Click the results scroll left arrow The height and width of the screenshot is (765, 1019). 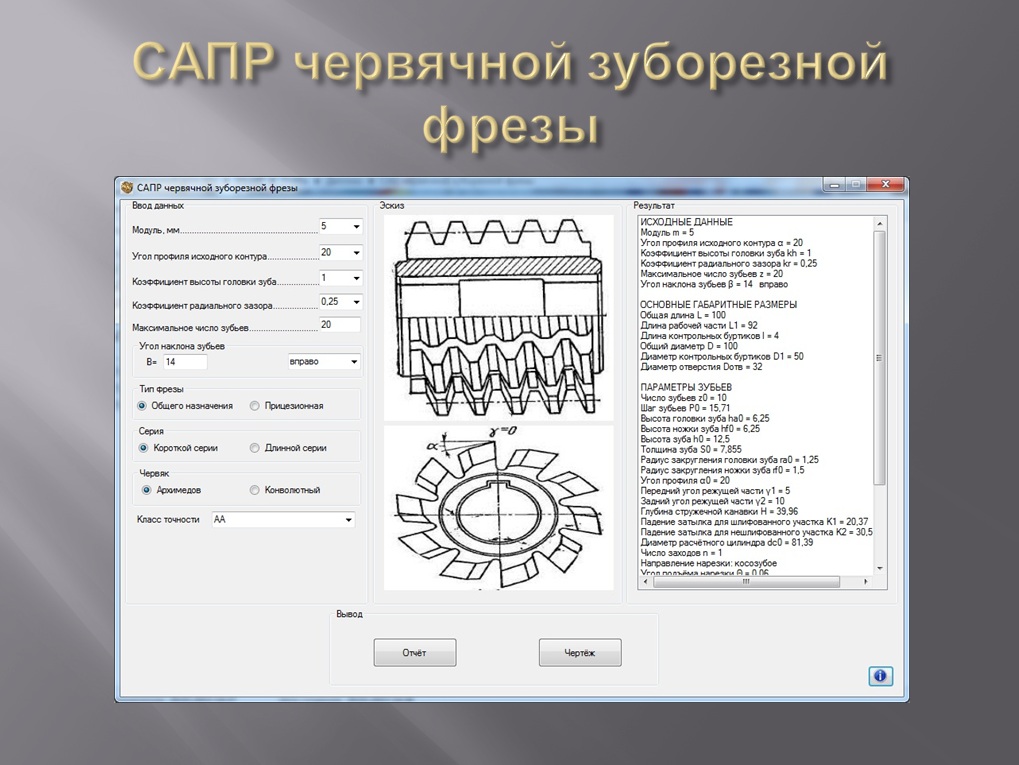point(645,582)
